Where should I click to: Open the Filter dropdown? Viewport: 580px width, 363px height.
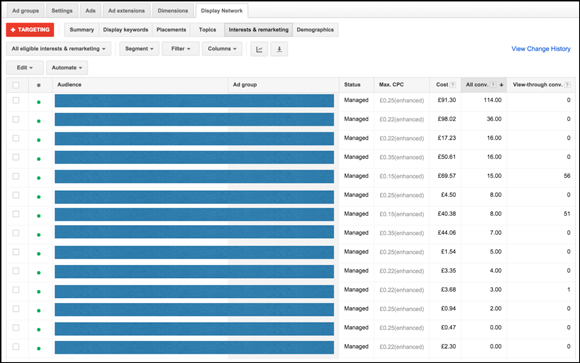[181, 49]
